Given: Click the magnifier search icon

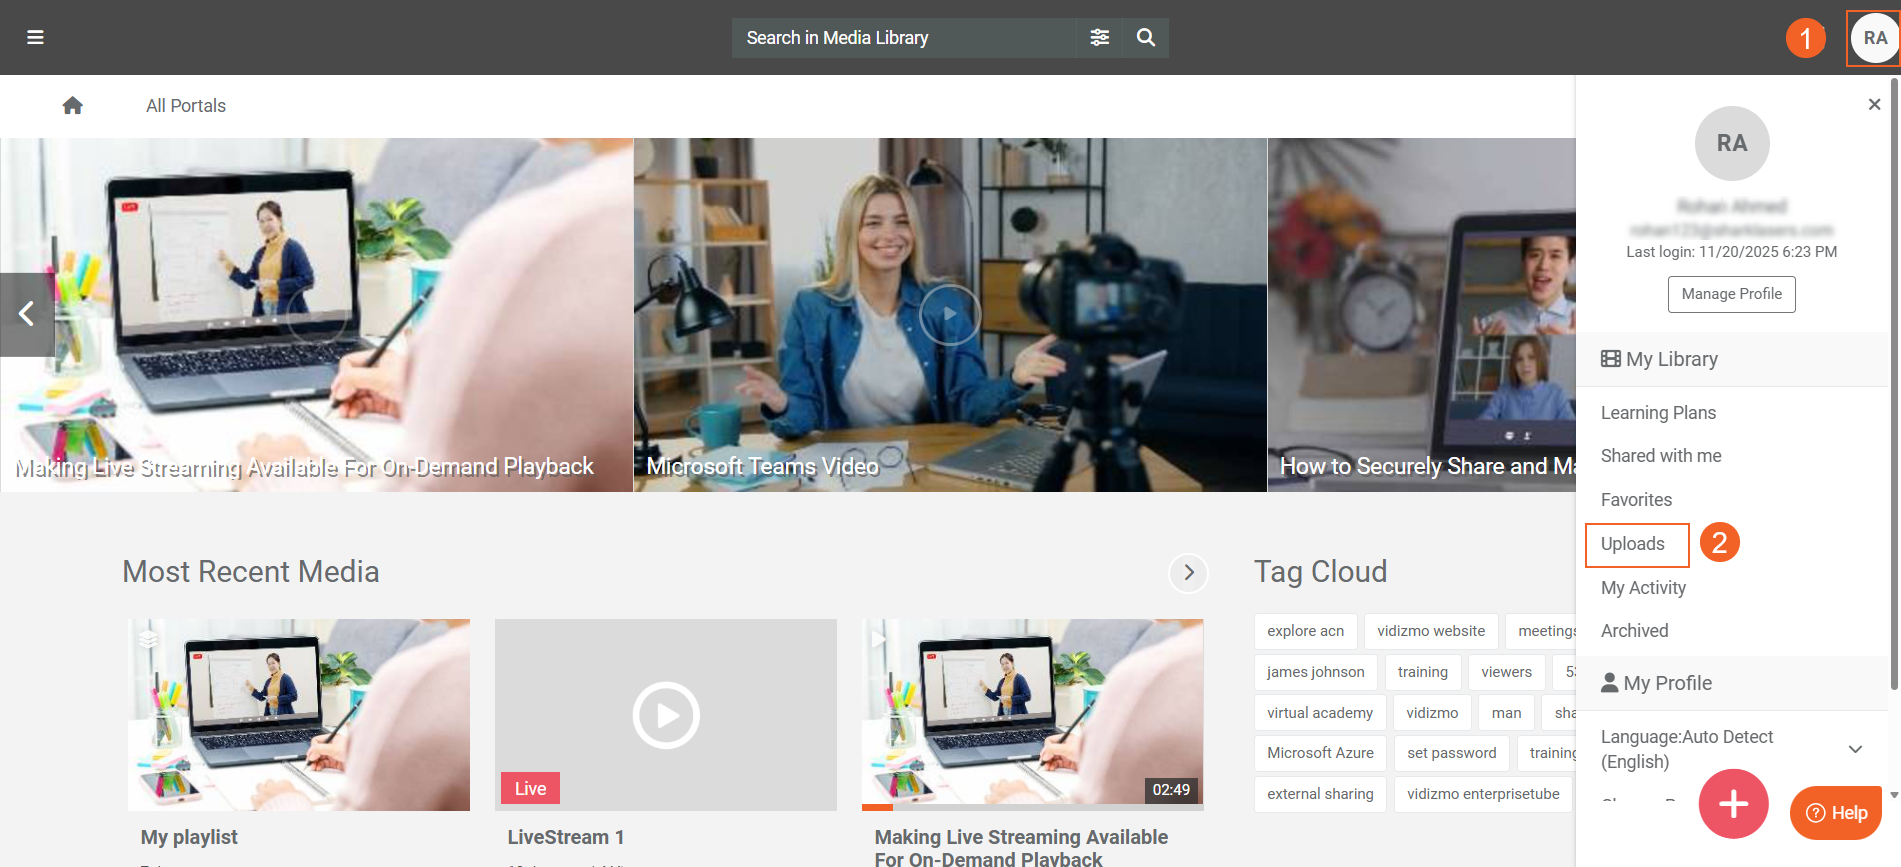Looking at the screenshot, I should pyautogui.click(x=1146, y=38).
